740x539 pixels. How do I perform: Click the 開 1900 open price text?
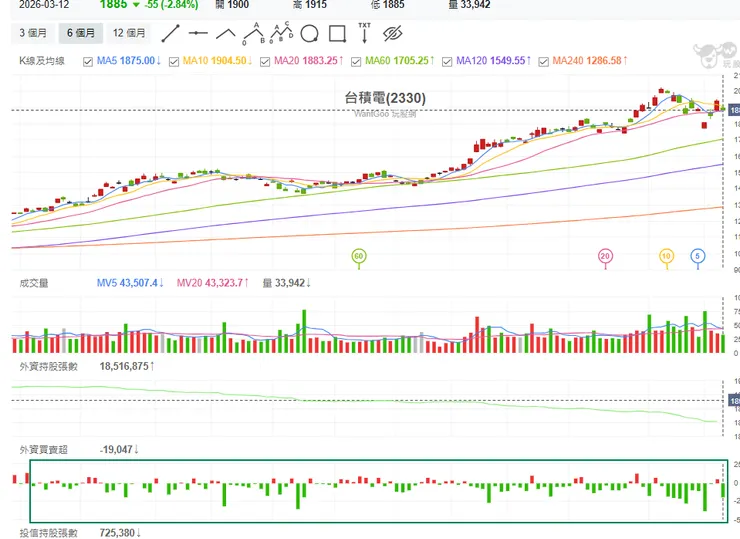(x=232, y=5)
